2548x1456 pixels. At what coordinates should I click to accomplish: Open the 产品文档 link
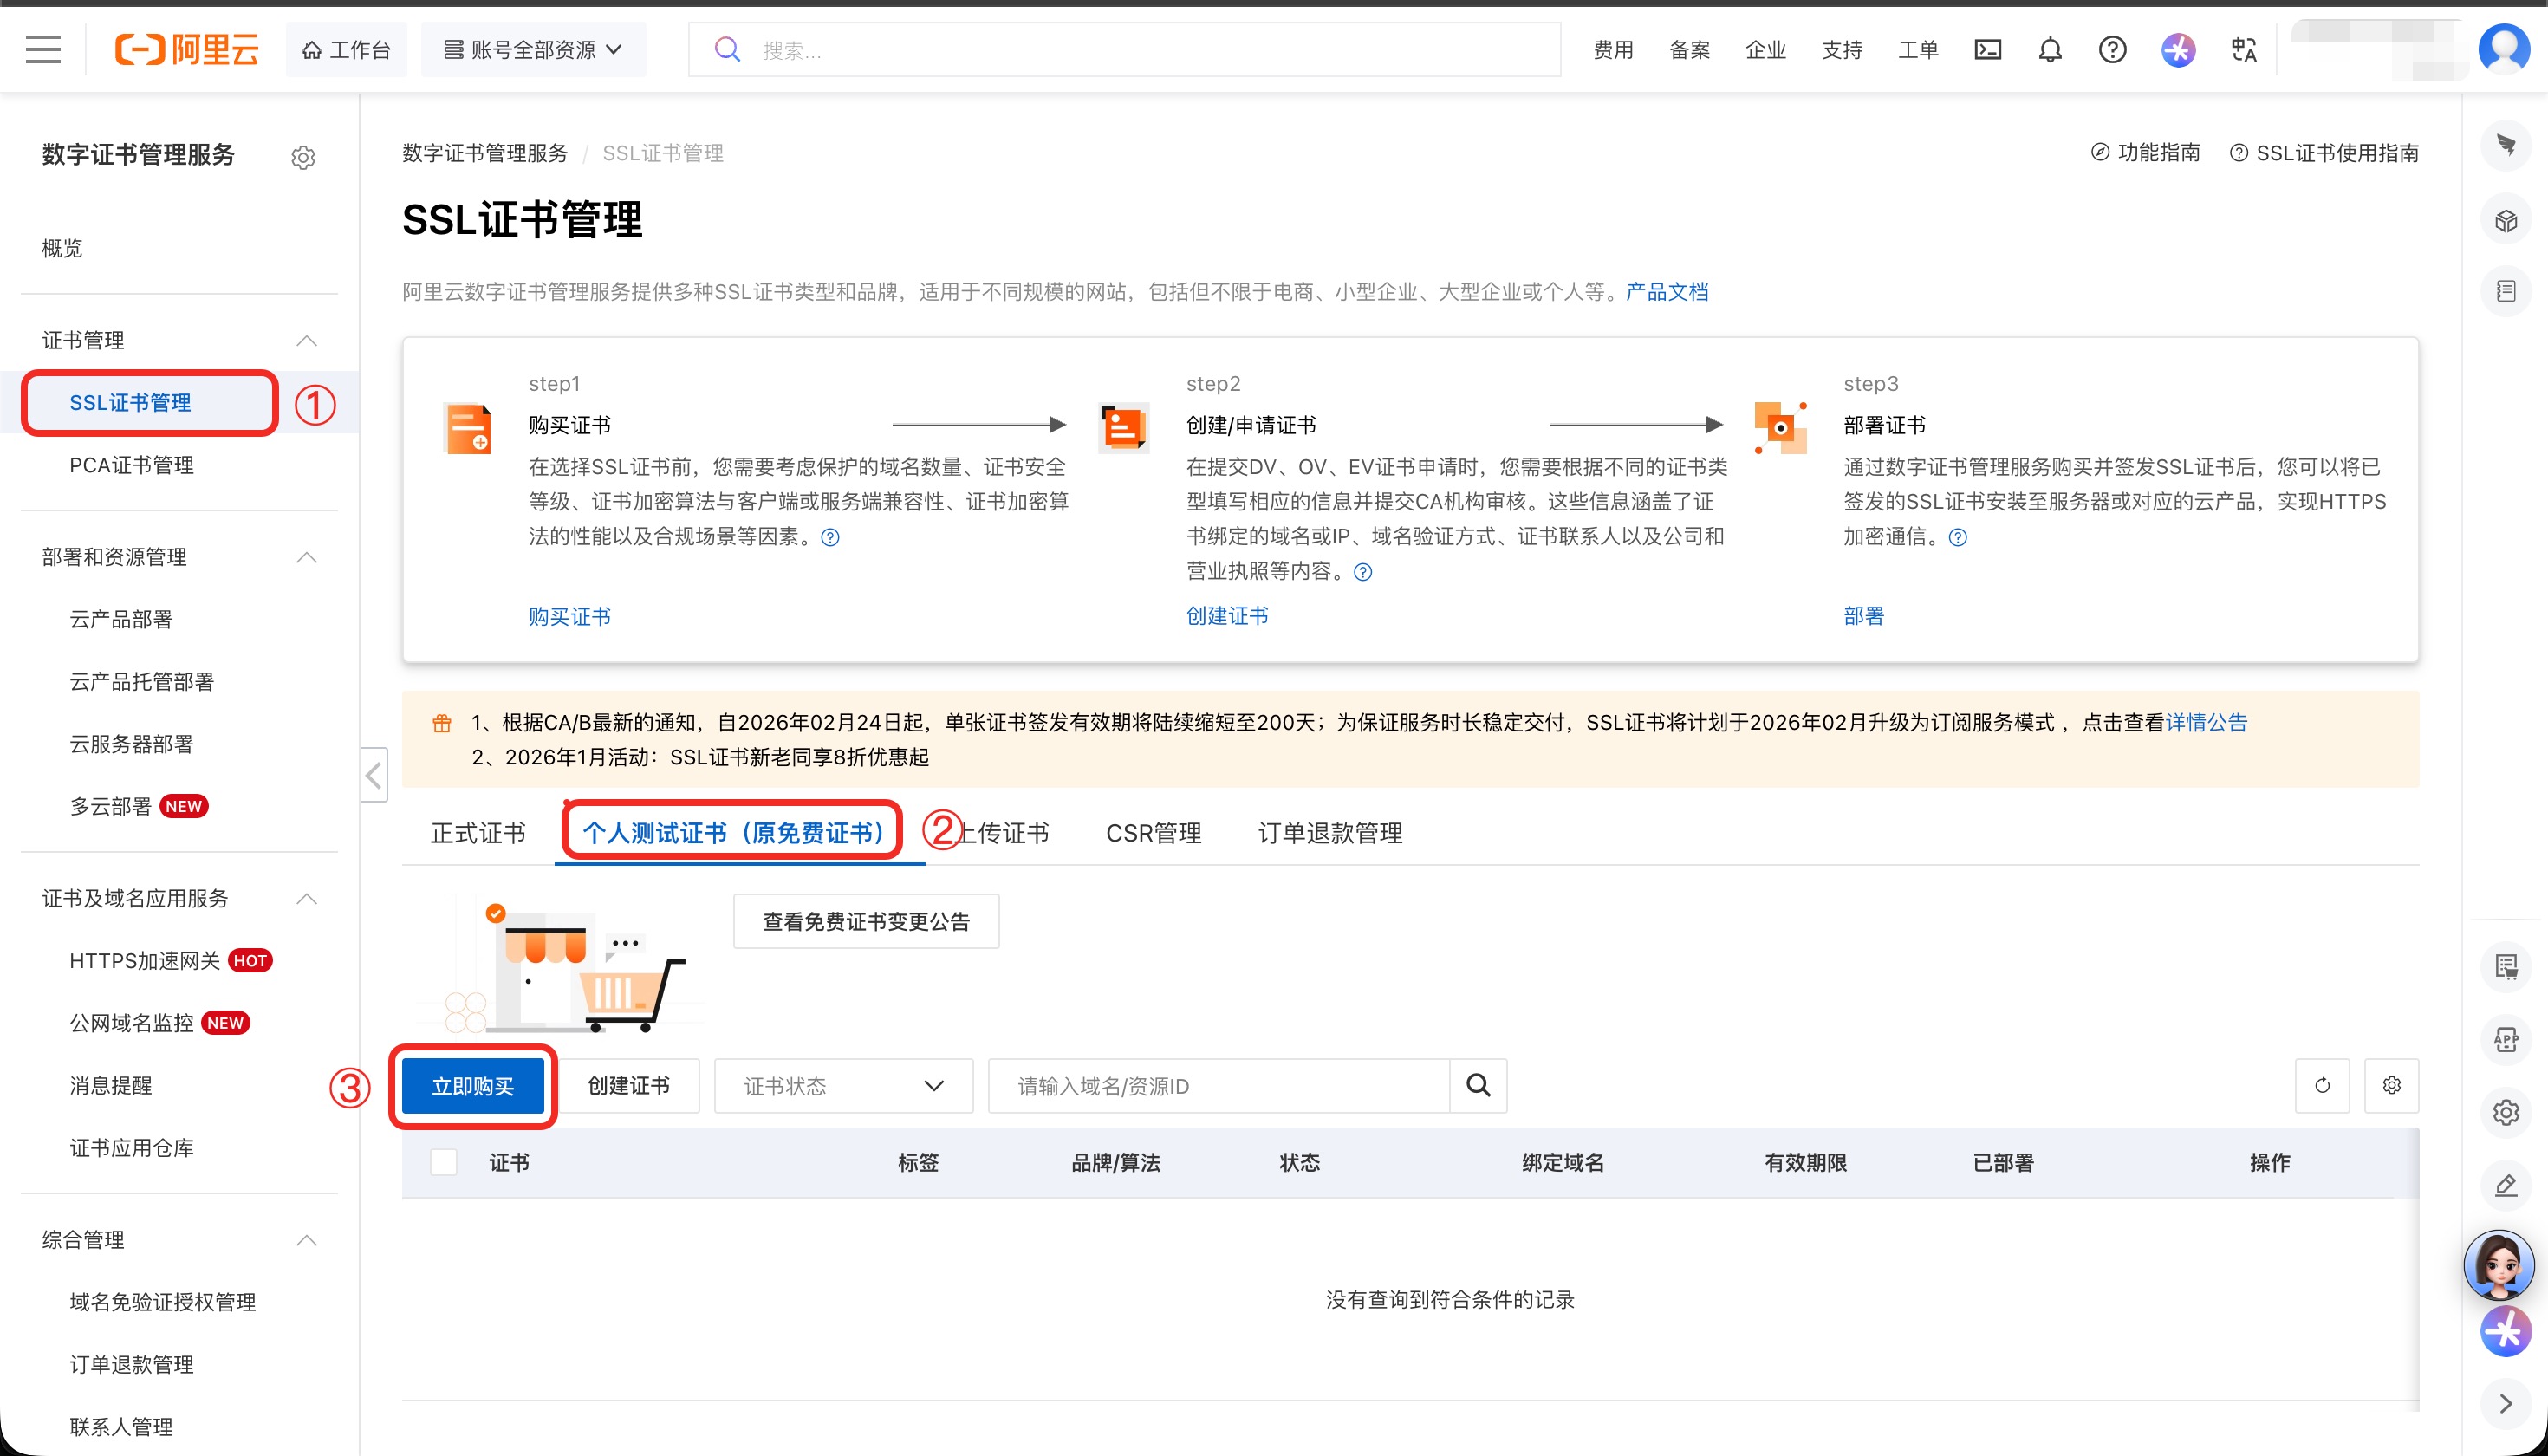(1667, 291)
